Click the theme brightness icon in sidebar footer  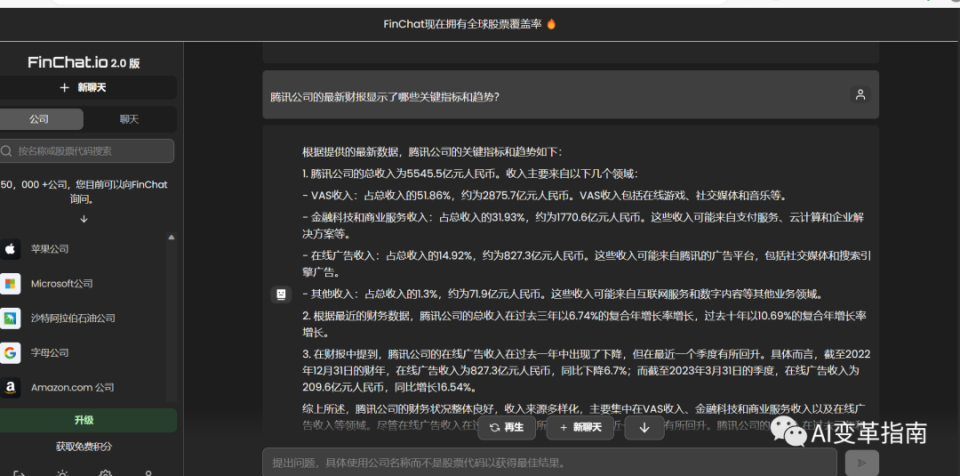tap(62, 473)
